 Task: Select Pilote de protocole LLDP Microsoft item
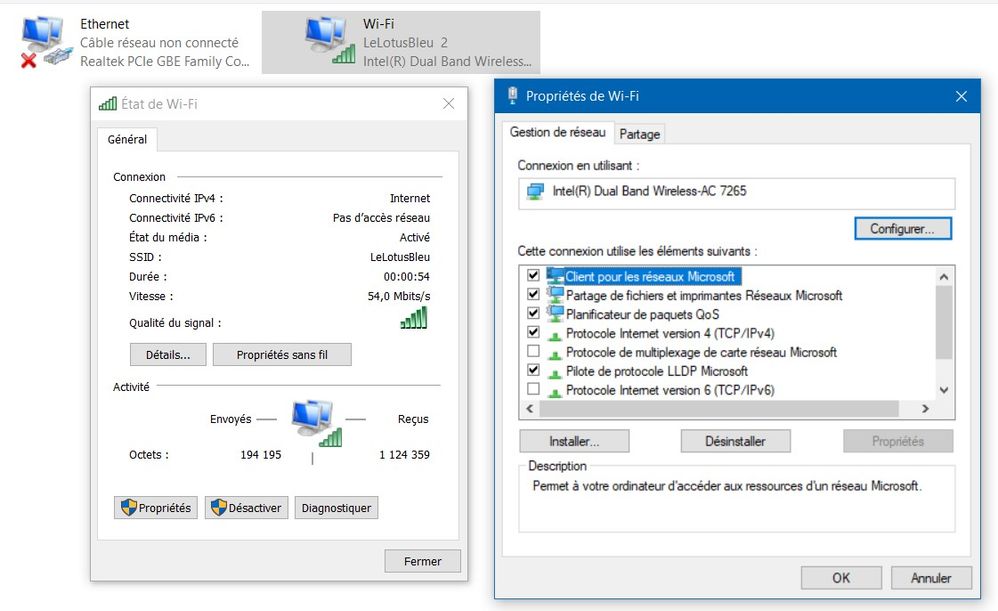656,371
